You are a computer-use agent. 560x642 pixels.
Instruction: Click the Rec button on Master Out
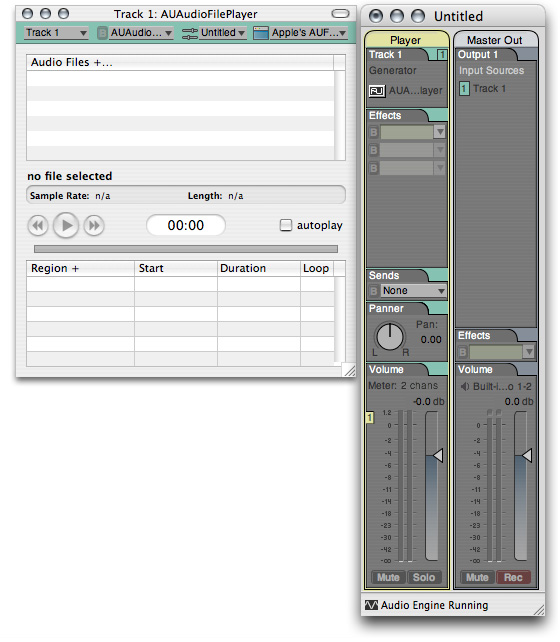pos(513,577)
